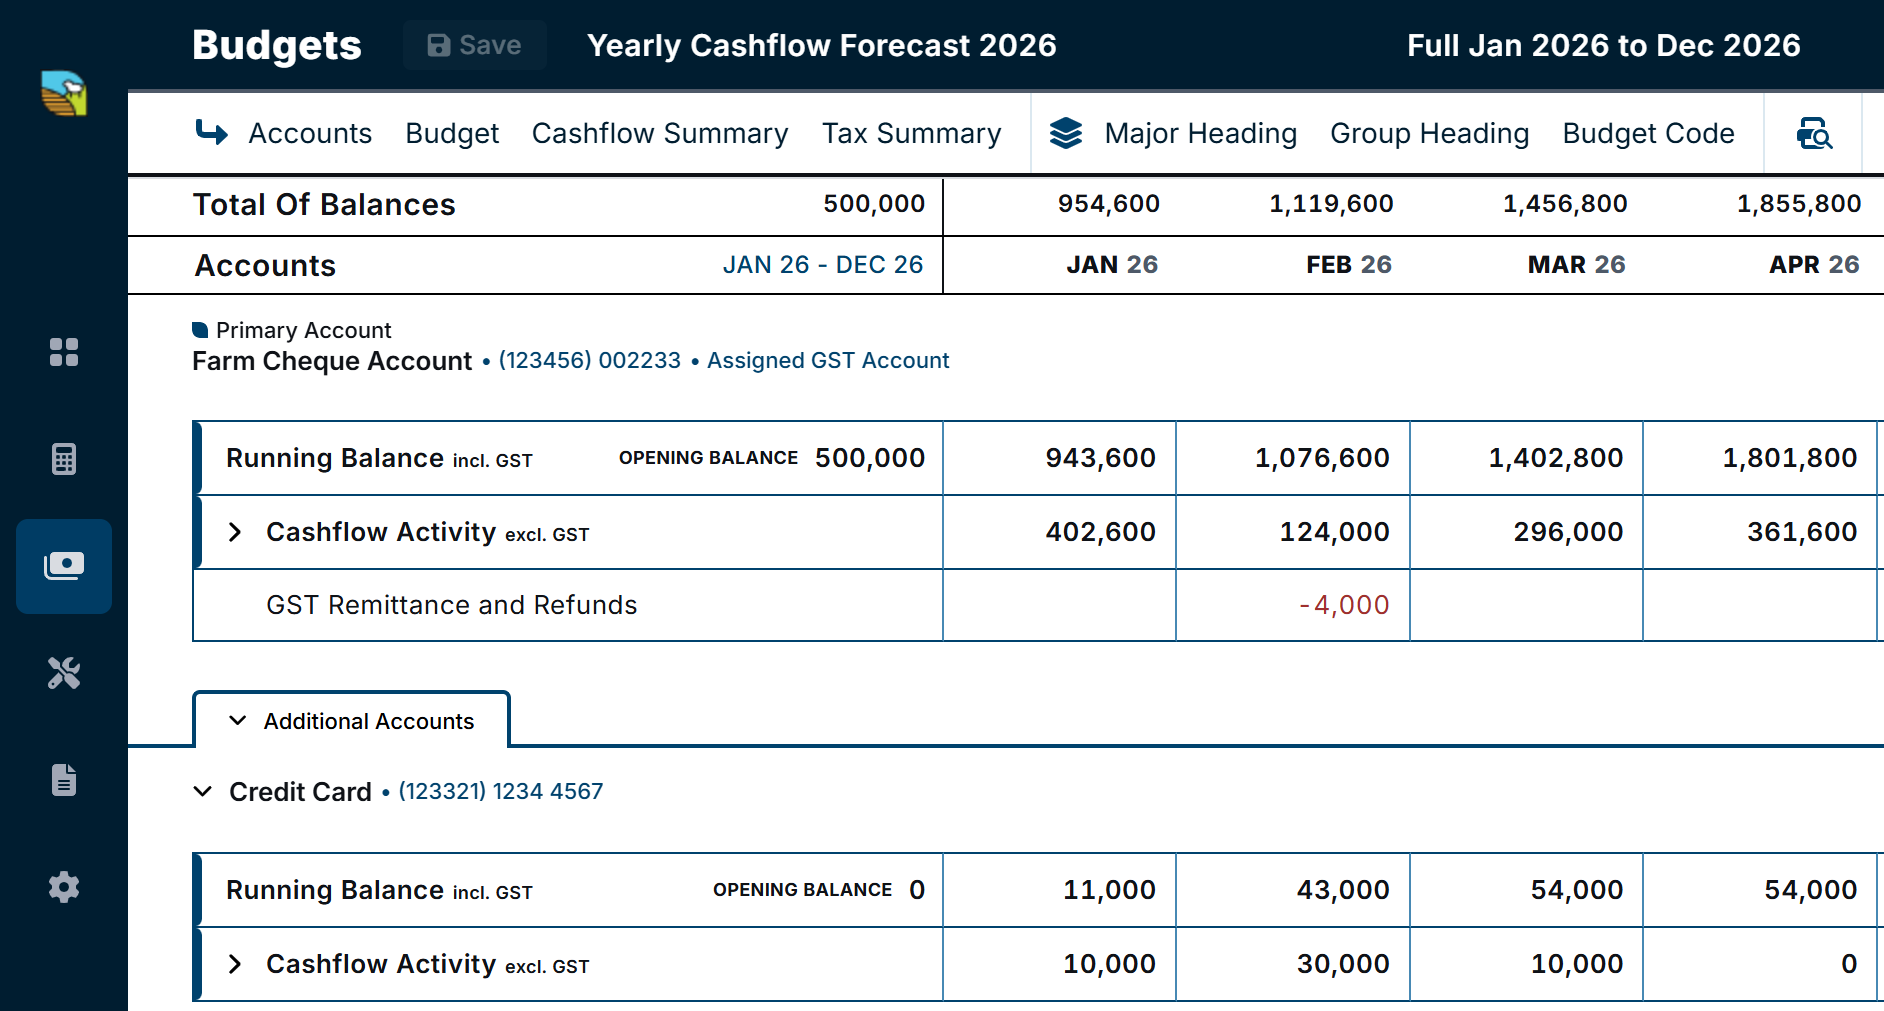
Task: Open the calculator icon in sidebar
Action: click(64, 459)
